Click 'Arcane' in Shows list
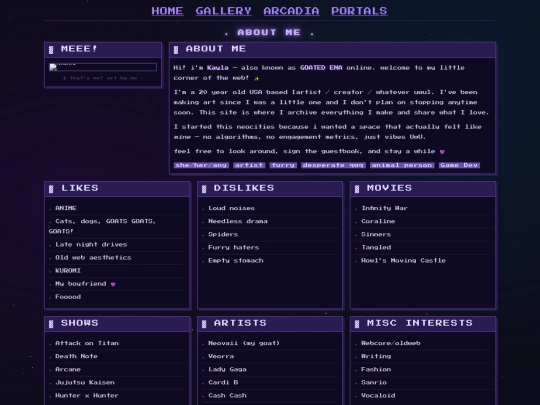 coord(68,369)
